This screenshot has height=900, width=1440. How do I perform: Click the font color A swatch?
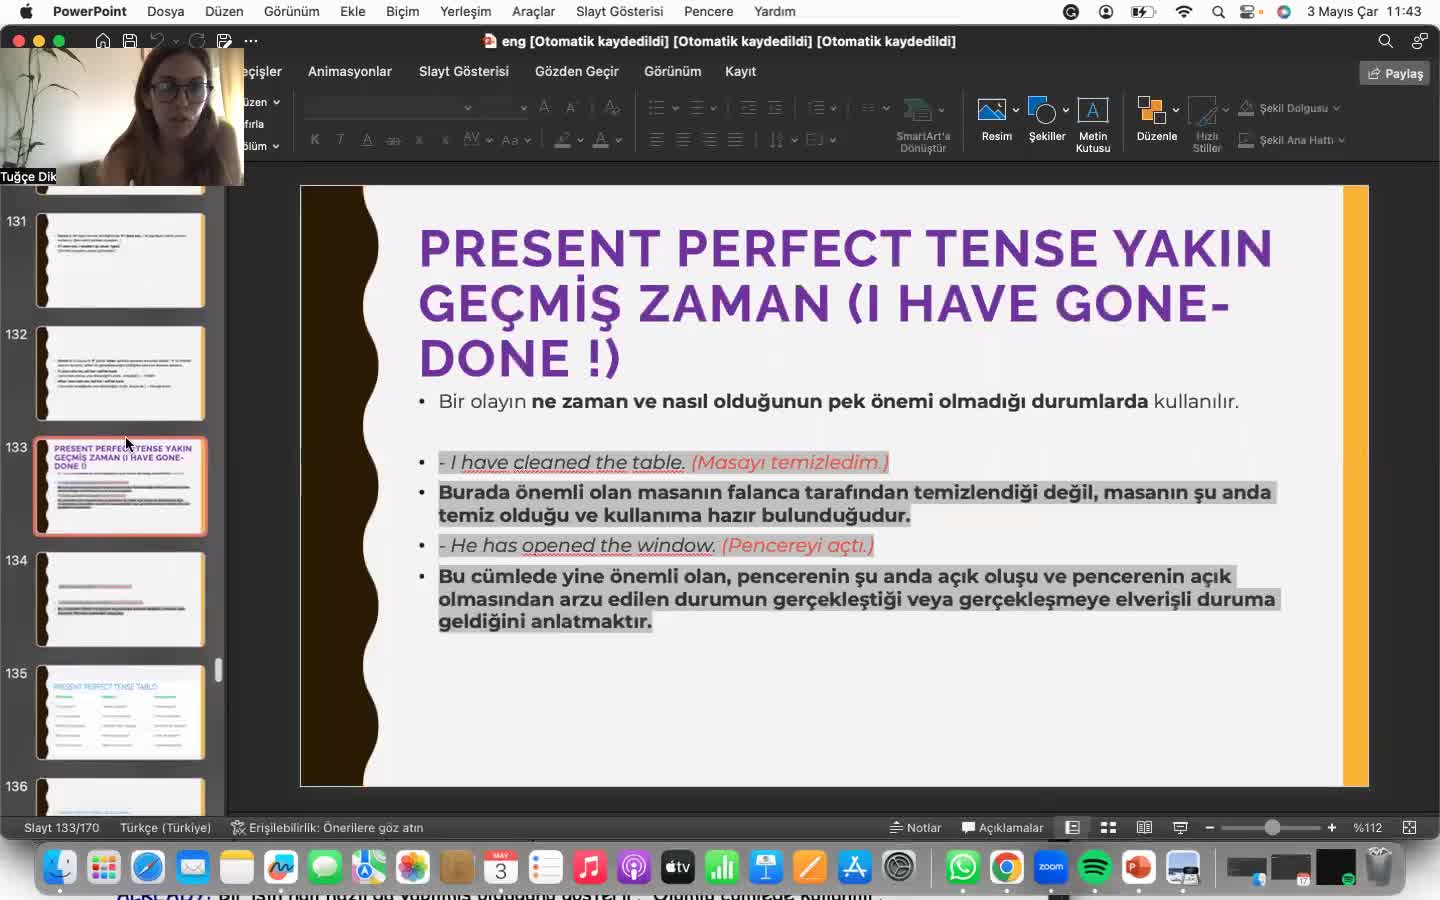pos(600,140)
